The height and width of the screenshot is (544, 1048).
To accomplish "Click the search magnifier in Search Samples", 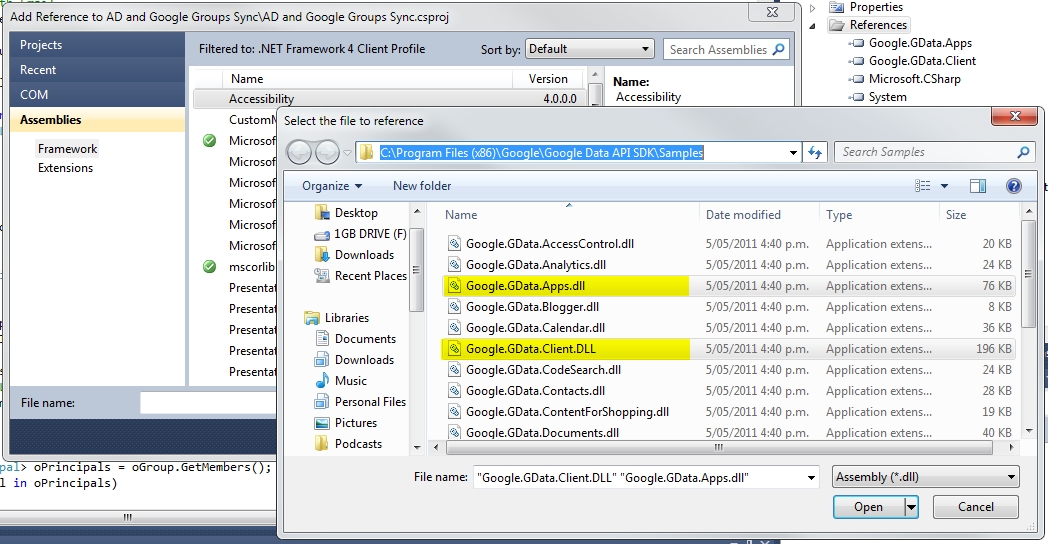I will [1023, 152].
